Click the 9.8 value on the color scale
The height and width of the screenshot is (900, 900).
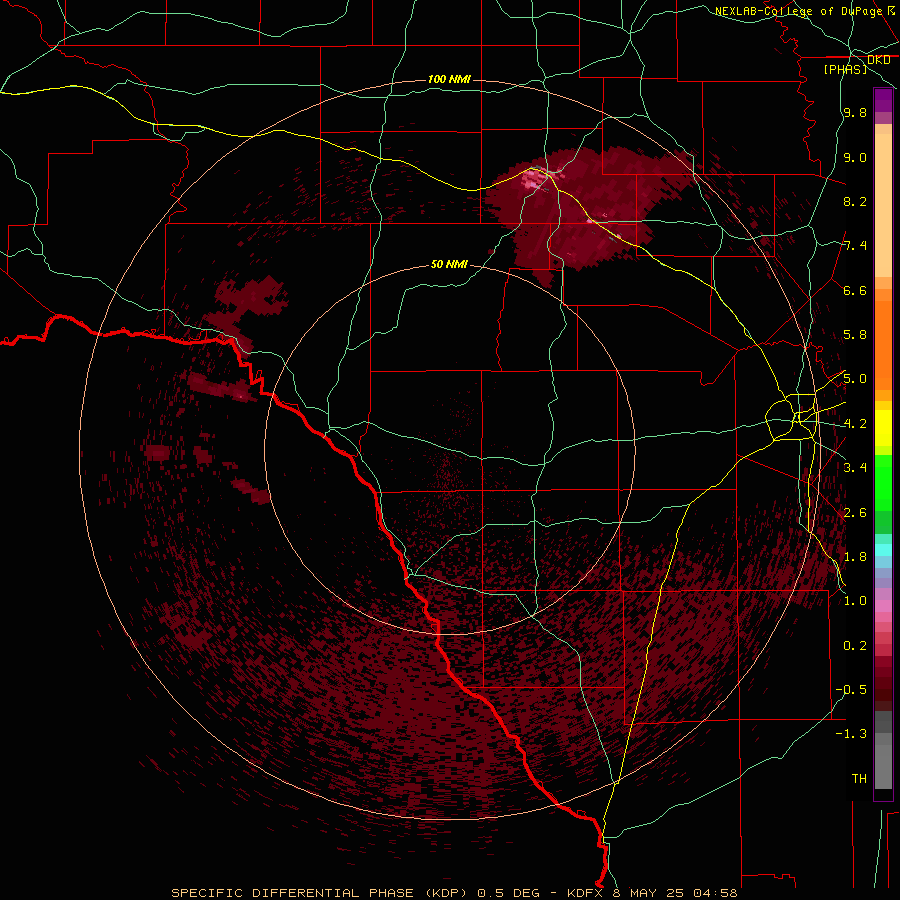[855, 113]
